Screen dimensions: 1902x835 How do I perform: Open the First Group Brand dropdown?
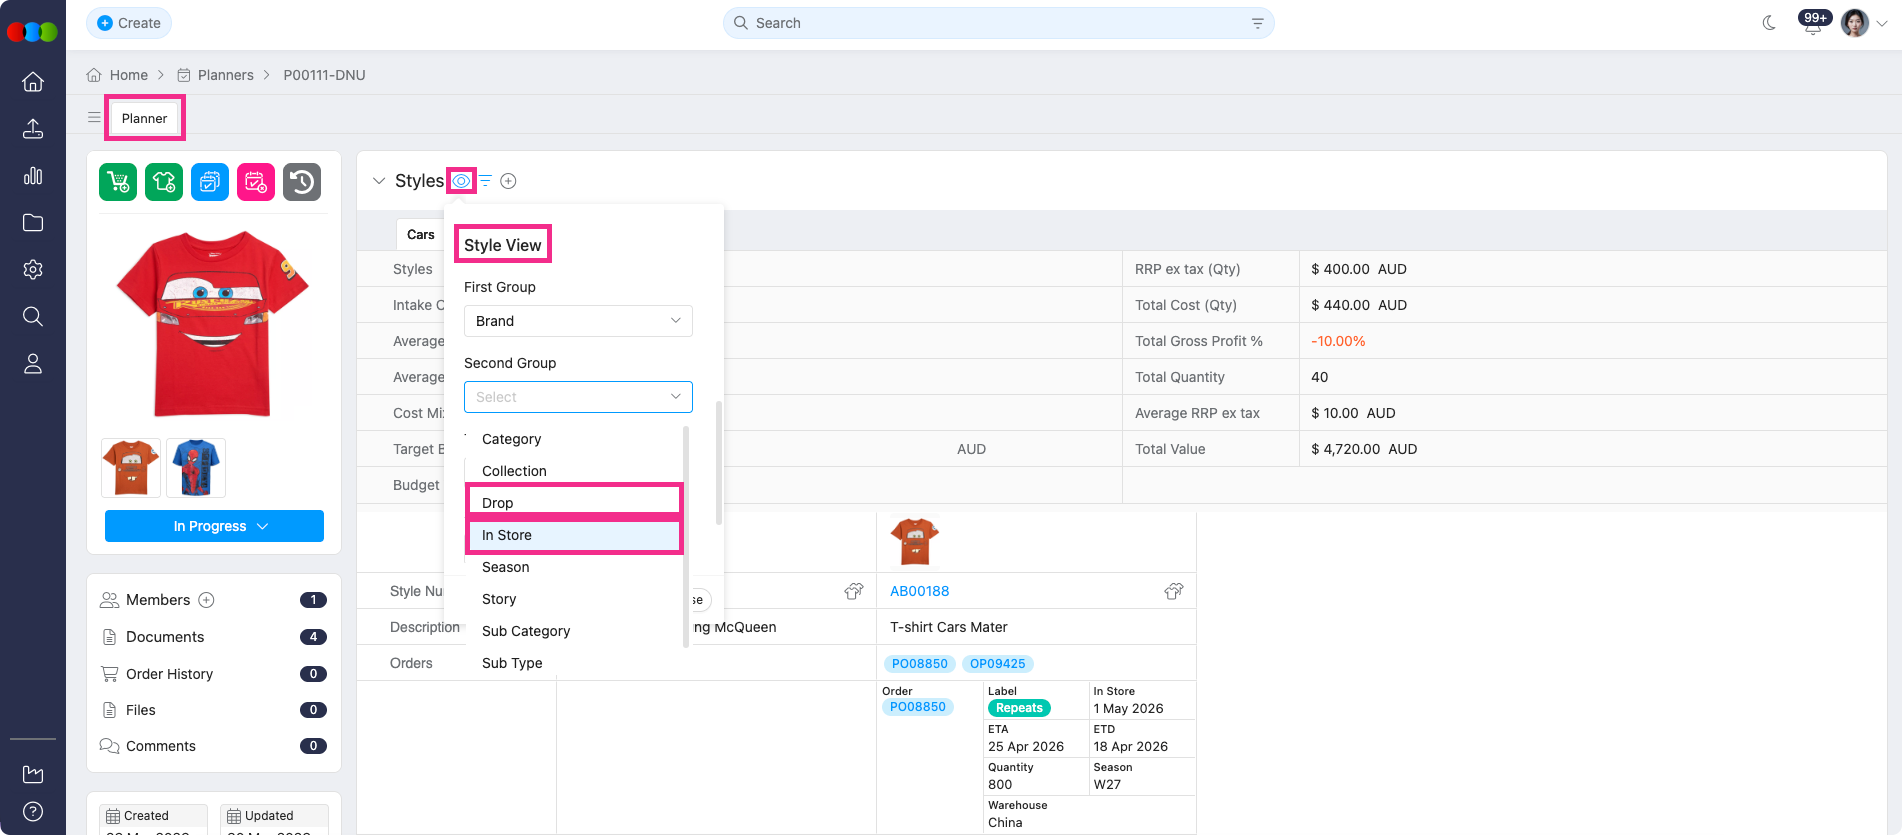point(578,321)
